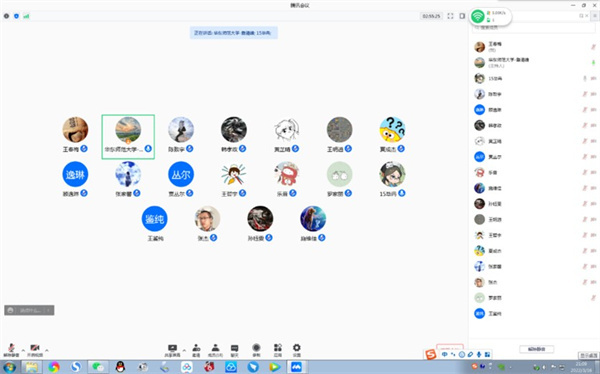Viewport: 600px width, 374px height.
Task: Open the Invite participants icon
Action: [x=196, y=350]
